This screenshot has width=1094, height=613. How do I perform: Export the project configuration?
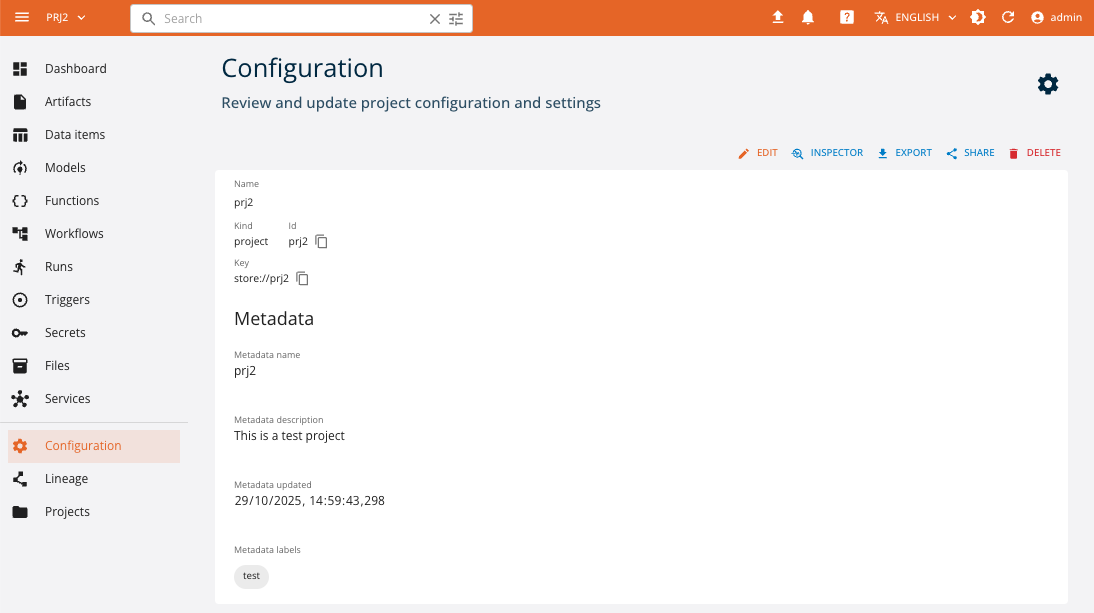coord(904,152)
